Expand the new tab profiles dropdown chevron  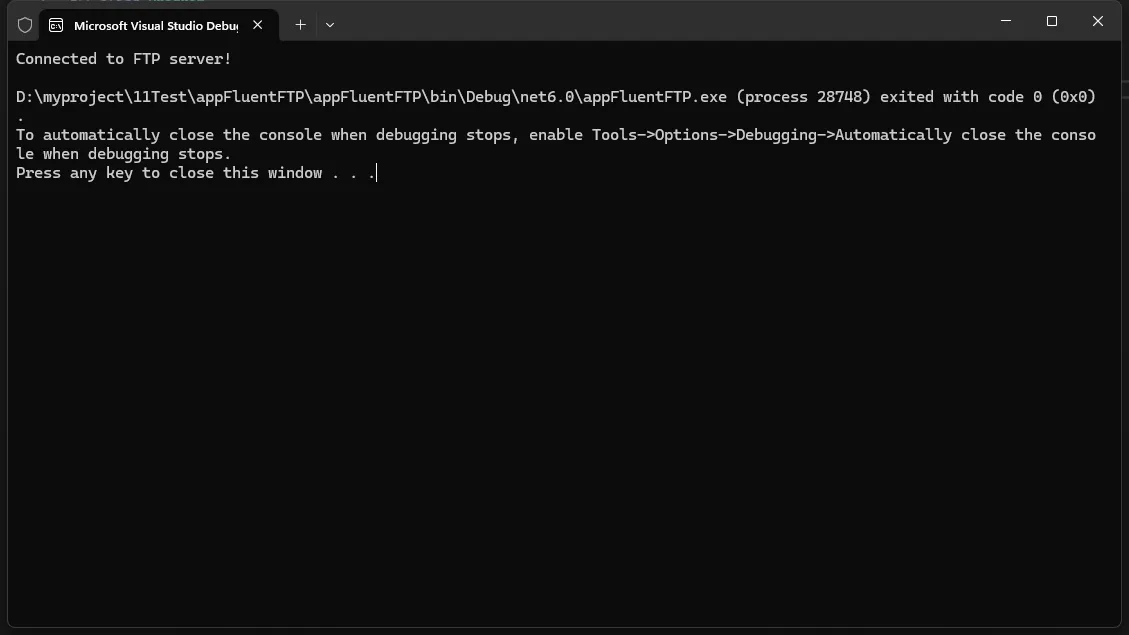330,25
